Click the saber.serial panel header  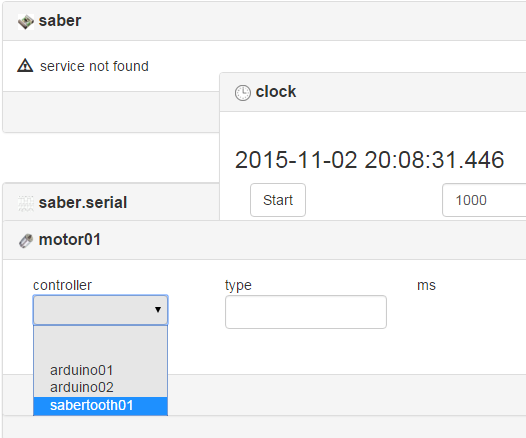(x=111, y=202)
